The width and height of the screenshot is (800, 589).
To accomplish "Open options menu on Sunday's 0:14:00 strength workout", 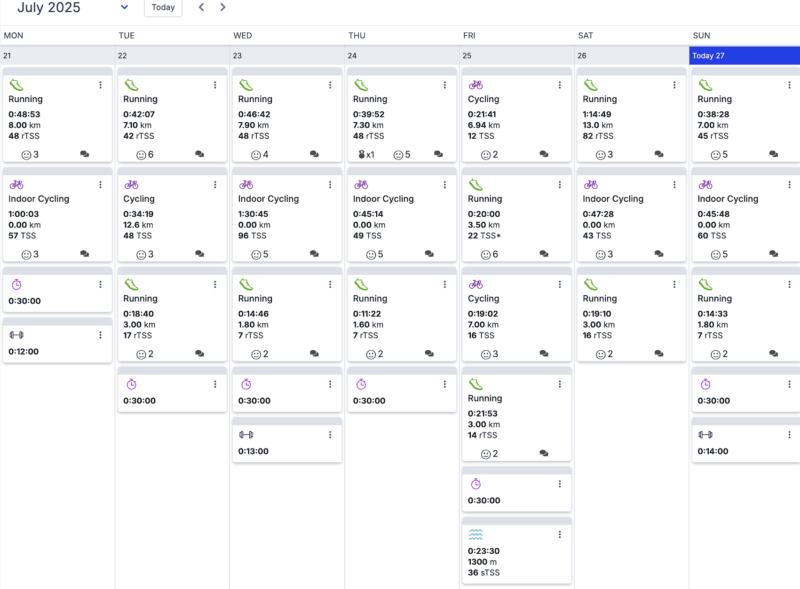I will pos(789,435).
